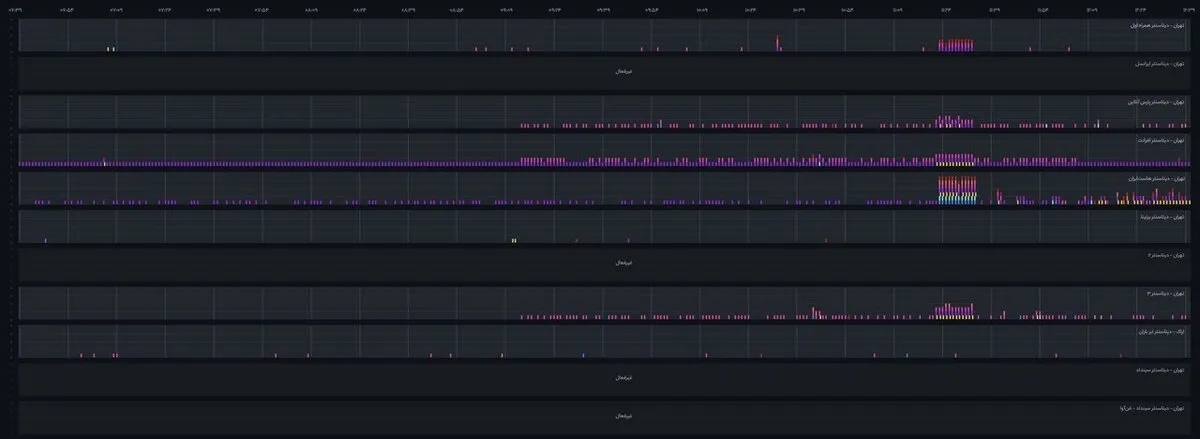The width and height of the screenshot is (1200, 439).
Task: Click the blue bar in the ابر باران chart
Action: click(583, 355)
